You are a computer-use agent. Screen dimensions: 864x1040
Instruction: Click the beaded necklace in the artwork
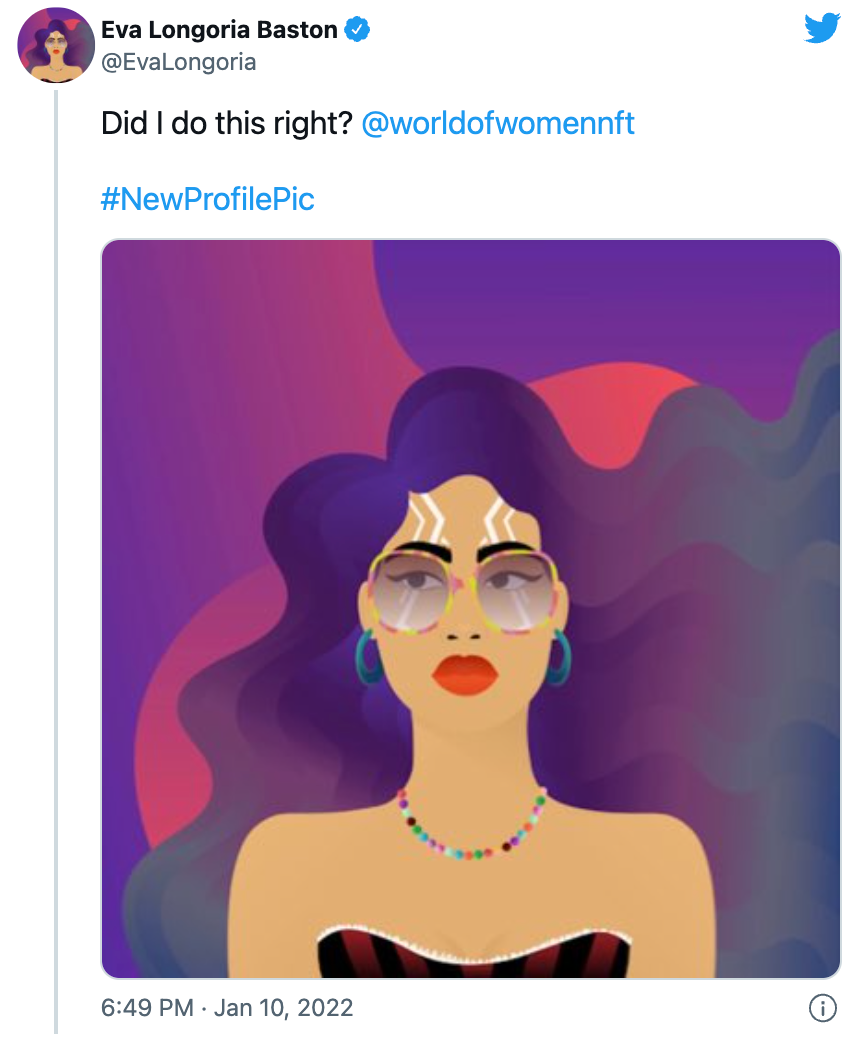tap(471, 824)
